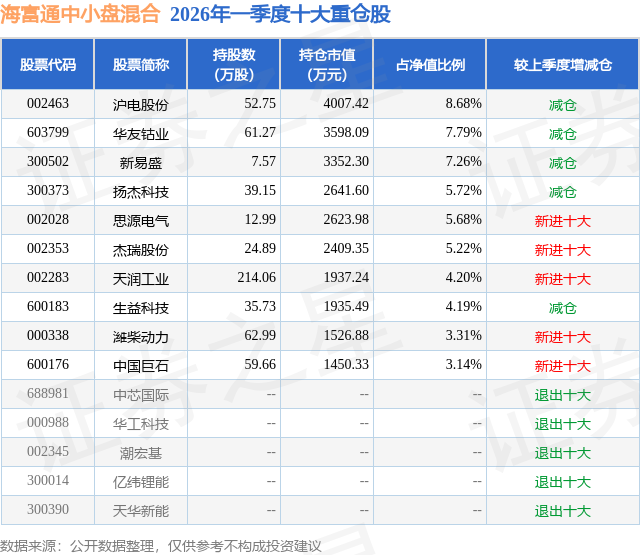Image resolution: width=640 pixels, height=555 pixels.
Task: Select stock name 杰瑞股份
Action: pyautogui.click(x=141, y=250)
